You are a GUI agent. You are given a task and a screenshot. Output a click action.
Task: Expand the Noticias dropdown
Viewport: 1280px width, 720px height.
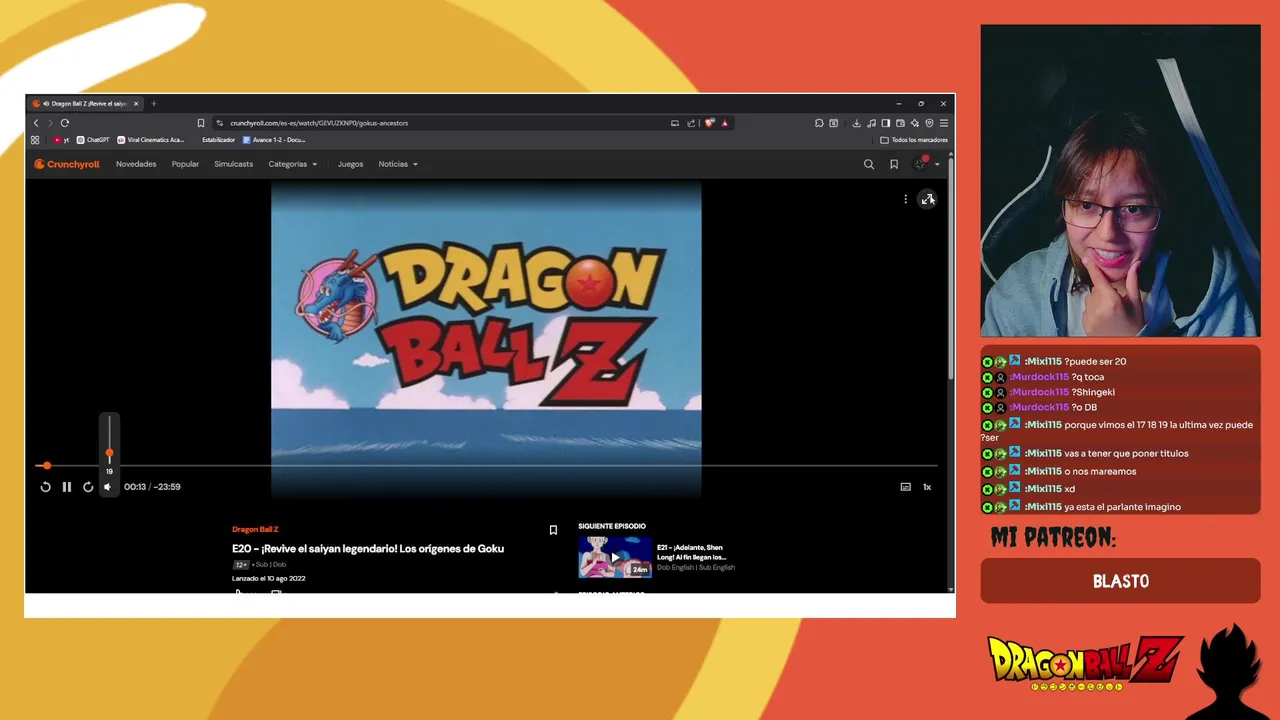(398, 164)
